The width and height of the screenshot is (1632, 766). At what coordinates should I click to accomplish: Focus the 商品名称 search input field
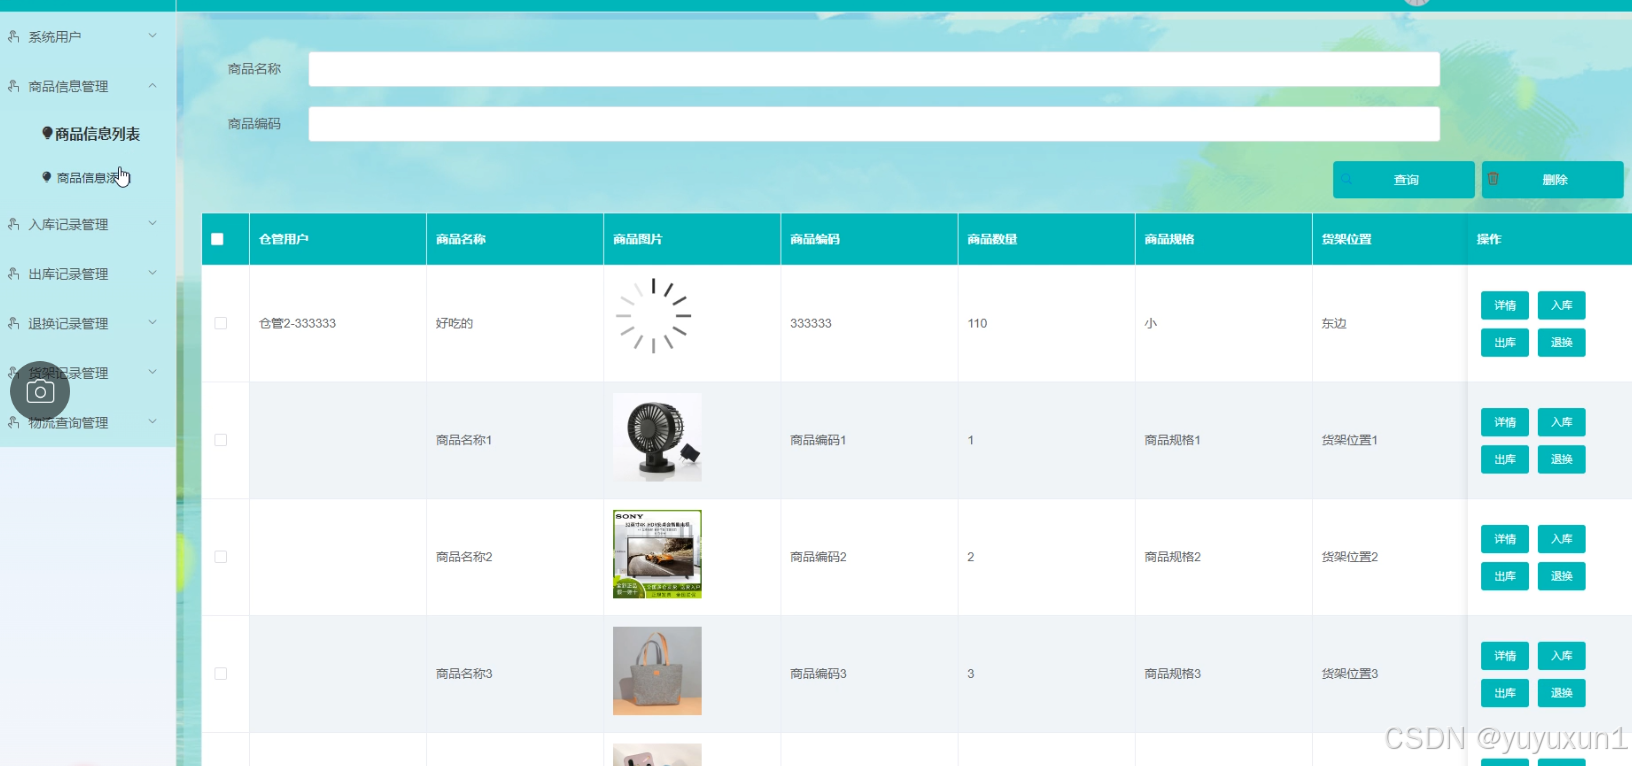click(874, 69)
